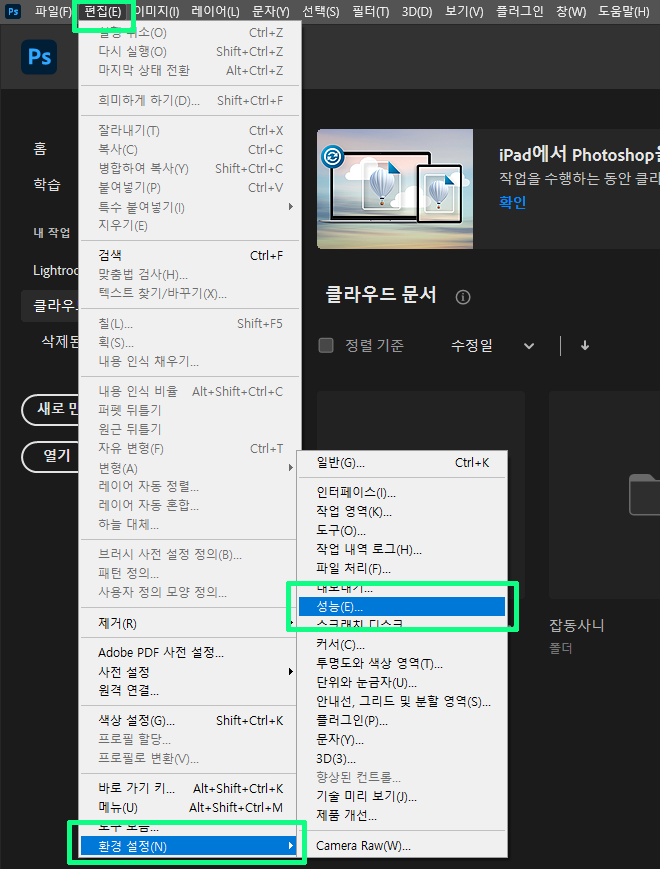Choose 커서(C)... preferences
The height and width of the screenshot is (869, 660).
coord(402,645)
